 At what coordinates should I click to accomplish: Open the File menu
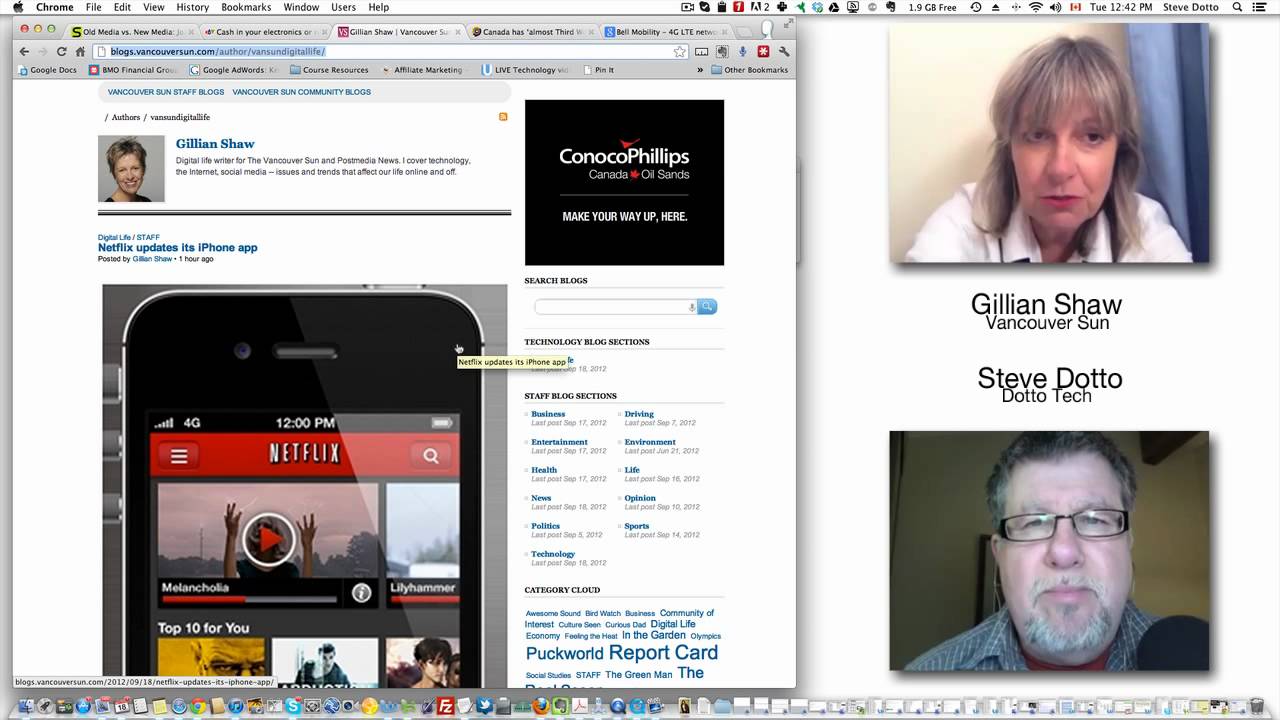click(93, 7)
